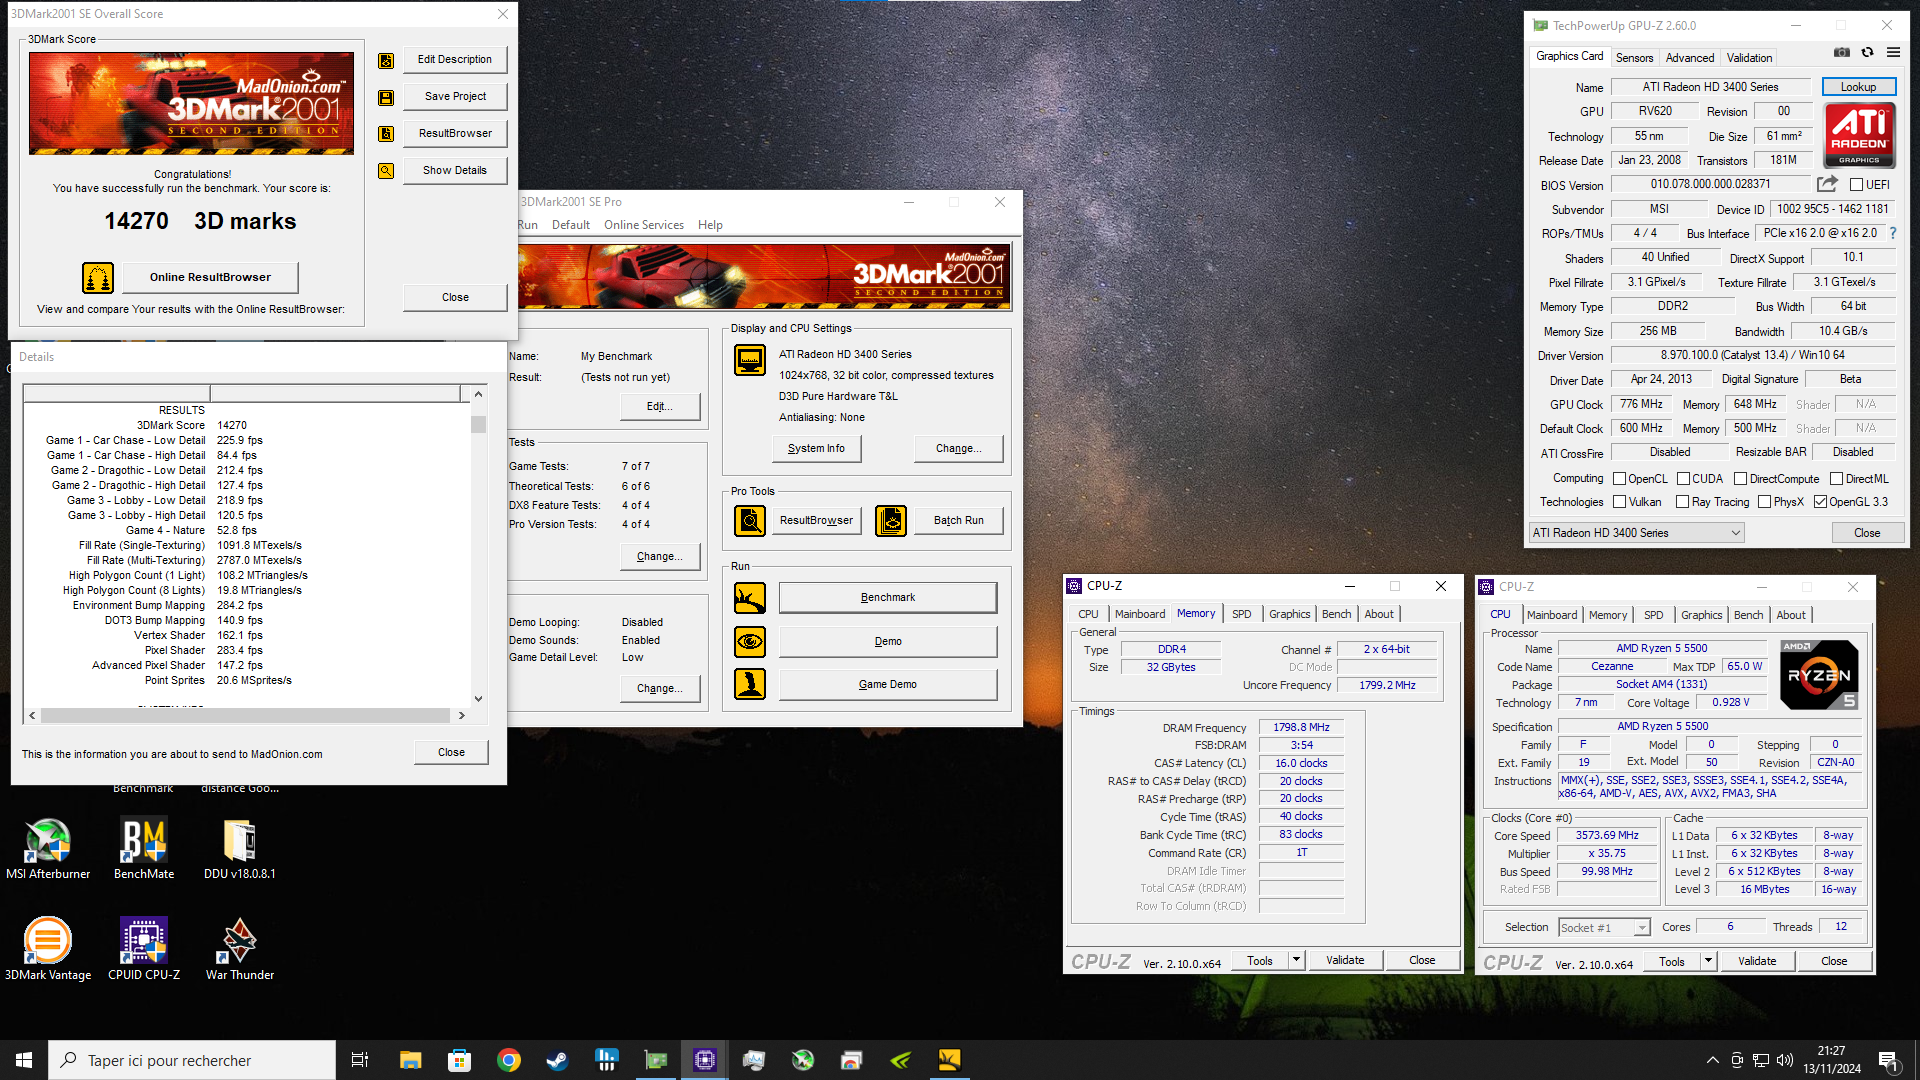1920x1080 pixels.
Task: Click the Demo eye icon
Action: tap(750, 641)
